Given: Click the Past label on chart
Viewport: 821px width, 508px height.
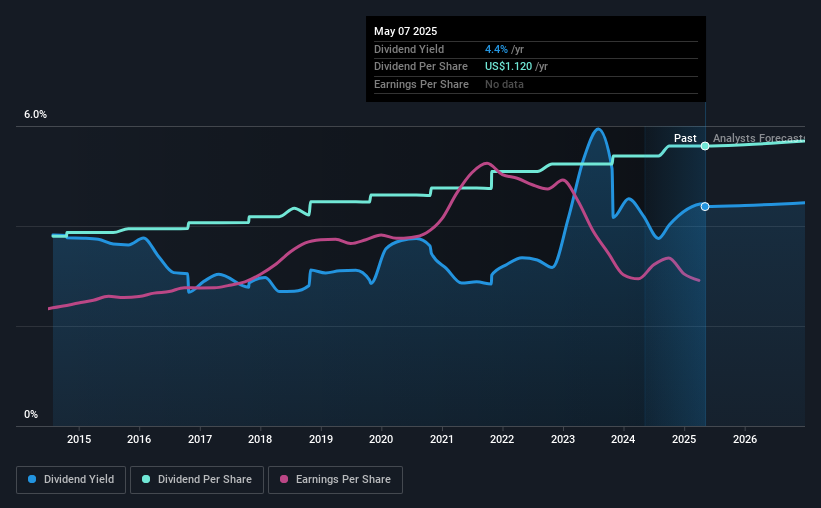Looking at the screenshot, I should click(685, 138).
